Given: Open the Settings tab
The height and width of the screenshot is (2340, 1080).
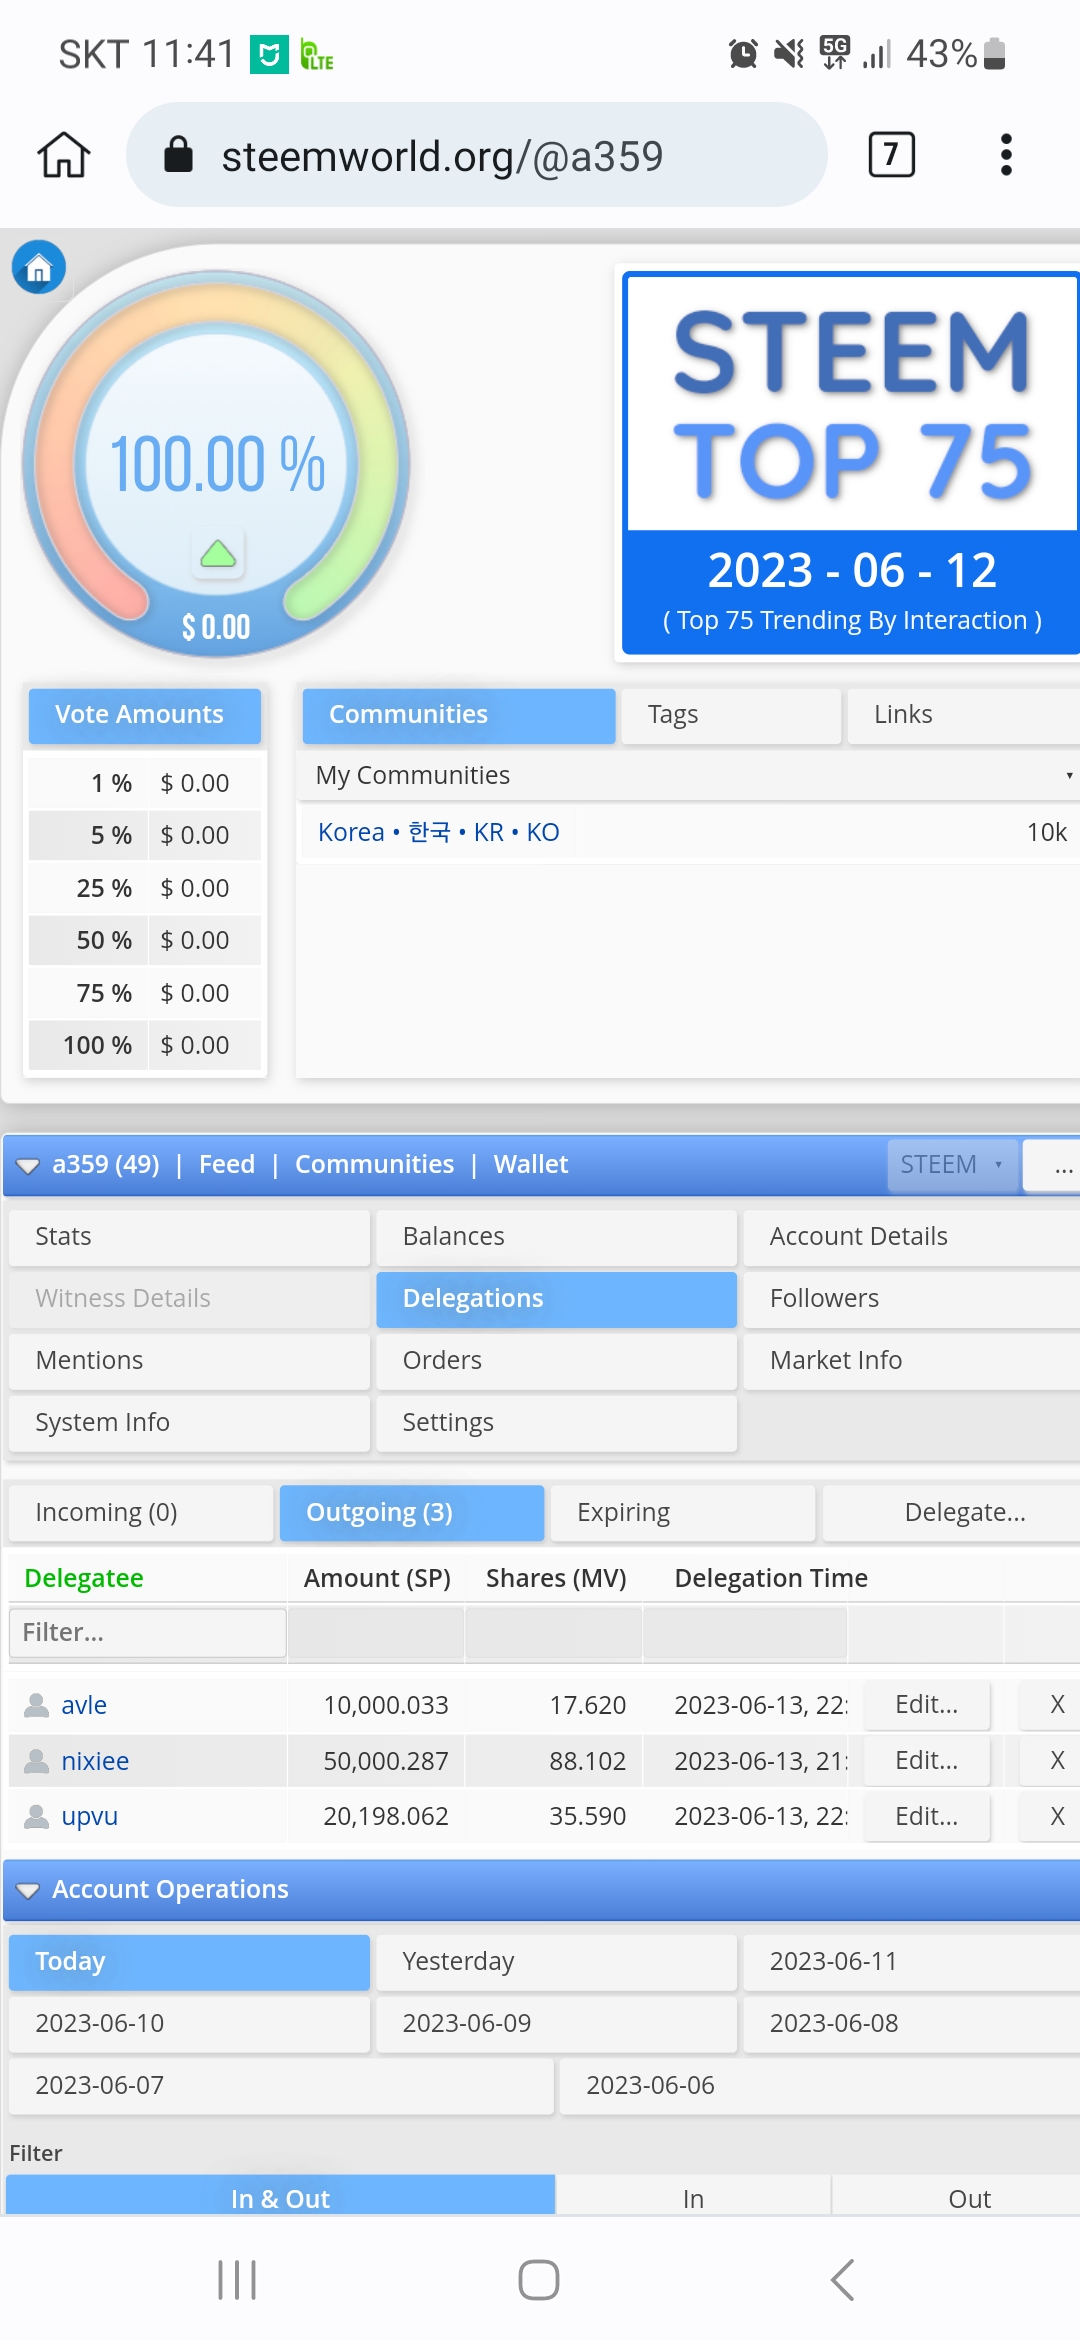Looking at the screenshot, I should (556, 1423).
